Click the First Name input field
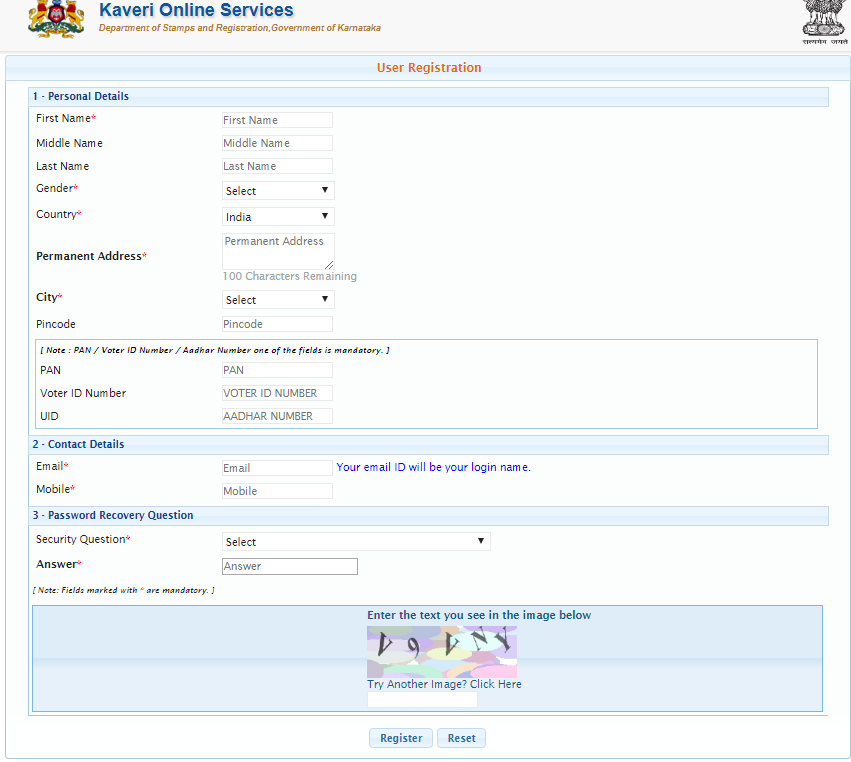The width and height of the screenshot is (851, 762). tap(277, 119)
